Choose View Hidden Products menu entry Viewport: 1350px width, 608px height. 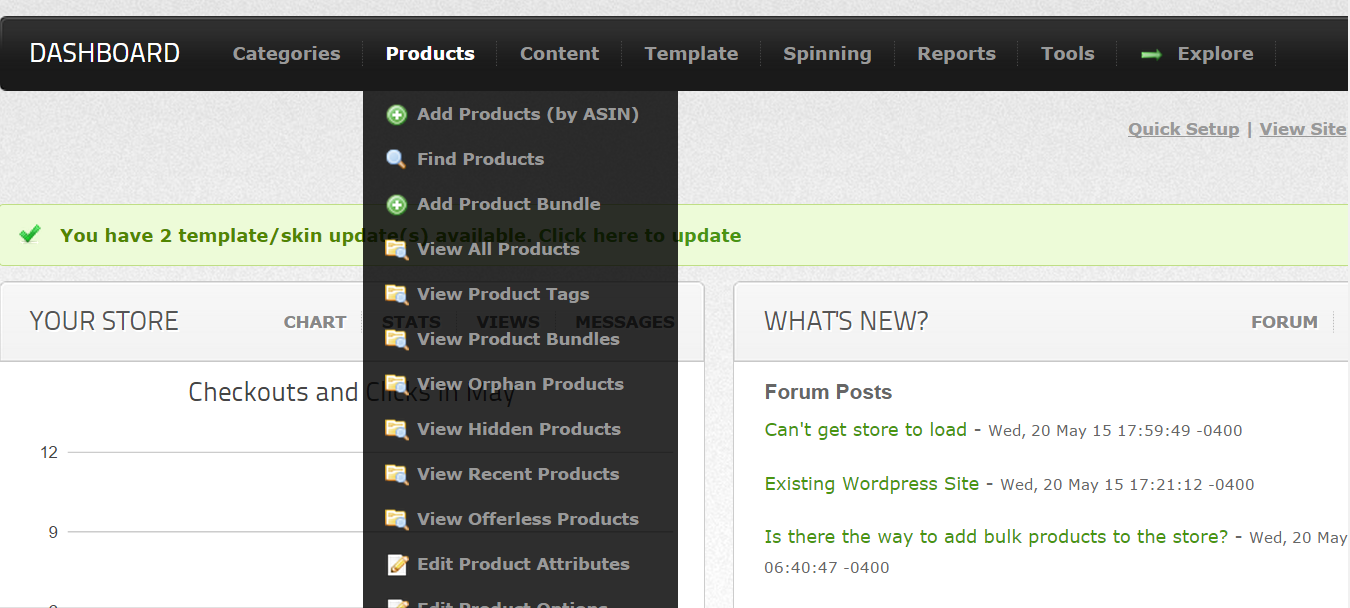[519, 429]
